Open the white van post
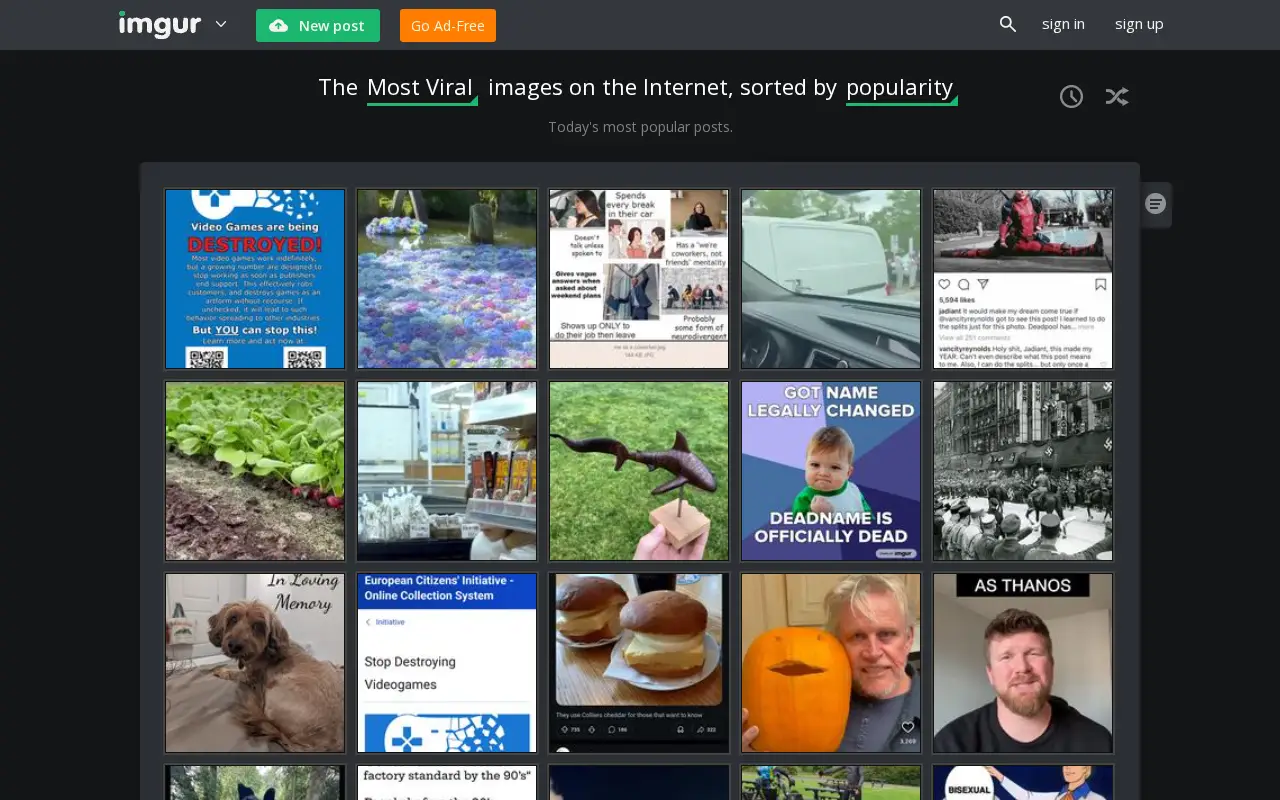1280x800 pixels. coord(831,279)
